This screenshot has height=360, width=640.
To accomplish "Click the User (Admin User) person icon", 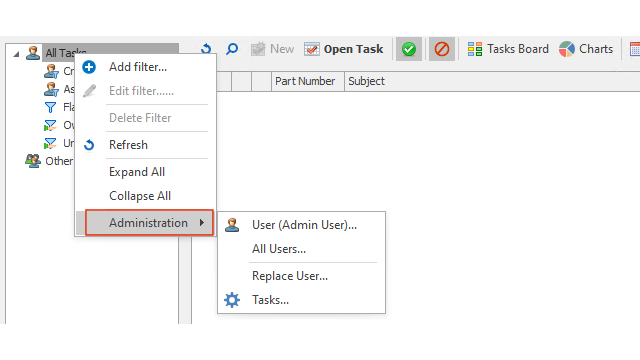I will coord(232,225).
